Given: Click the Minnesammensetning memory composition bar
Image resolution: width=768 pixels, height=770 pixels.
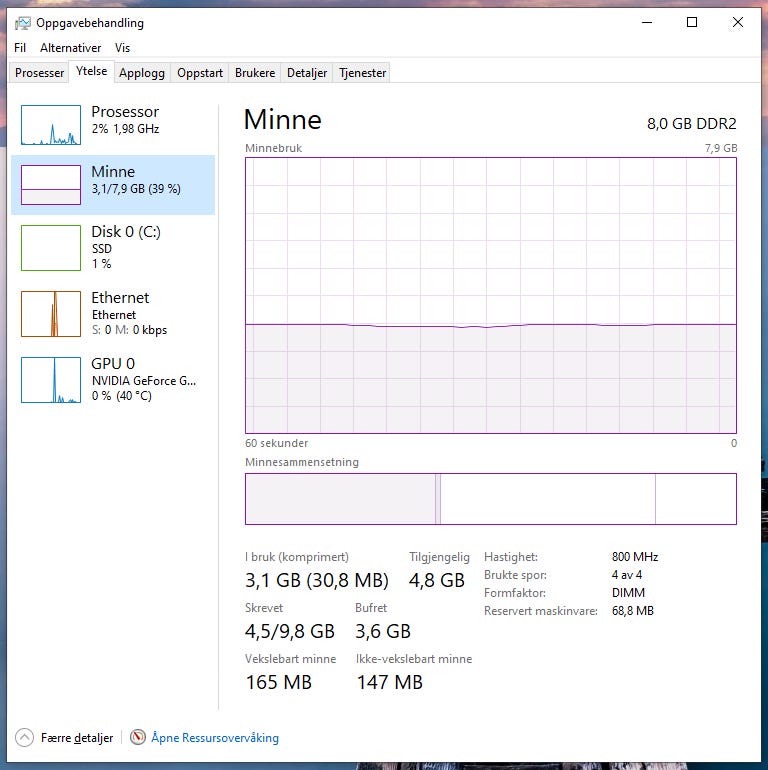Looking at the screenshot, I should [491, 499].
